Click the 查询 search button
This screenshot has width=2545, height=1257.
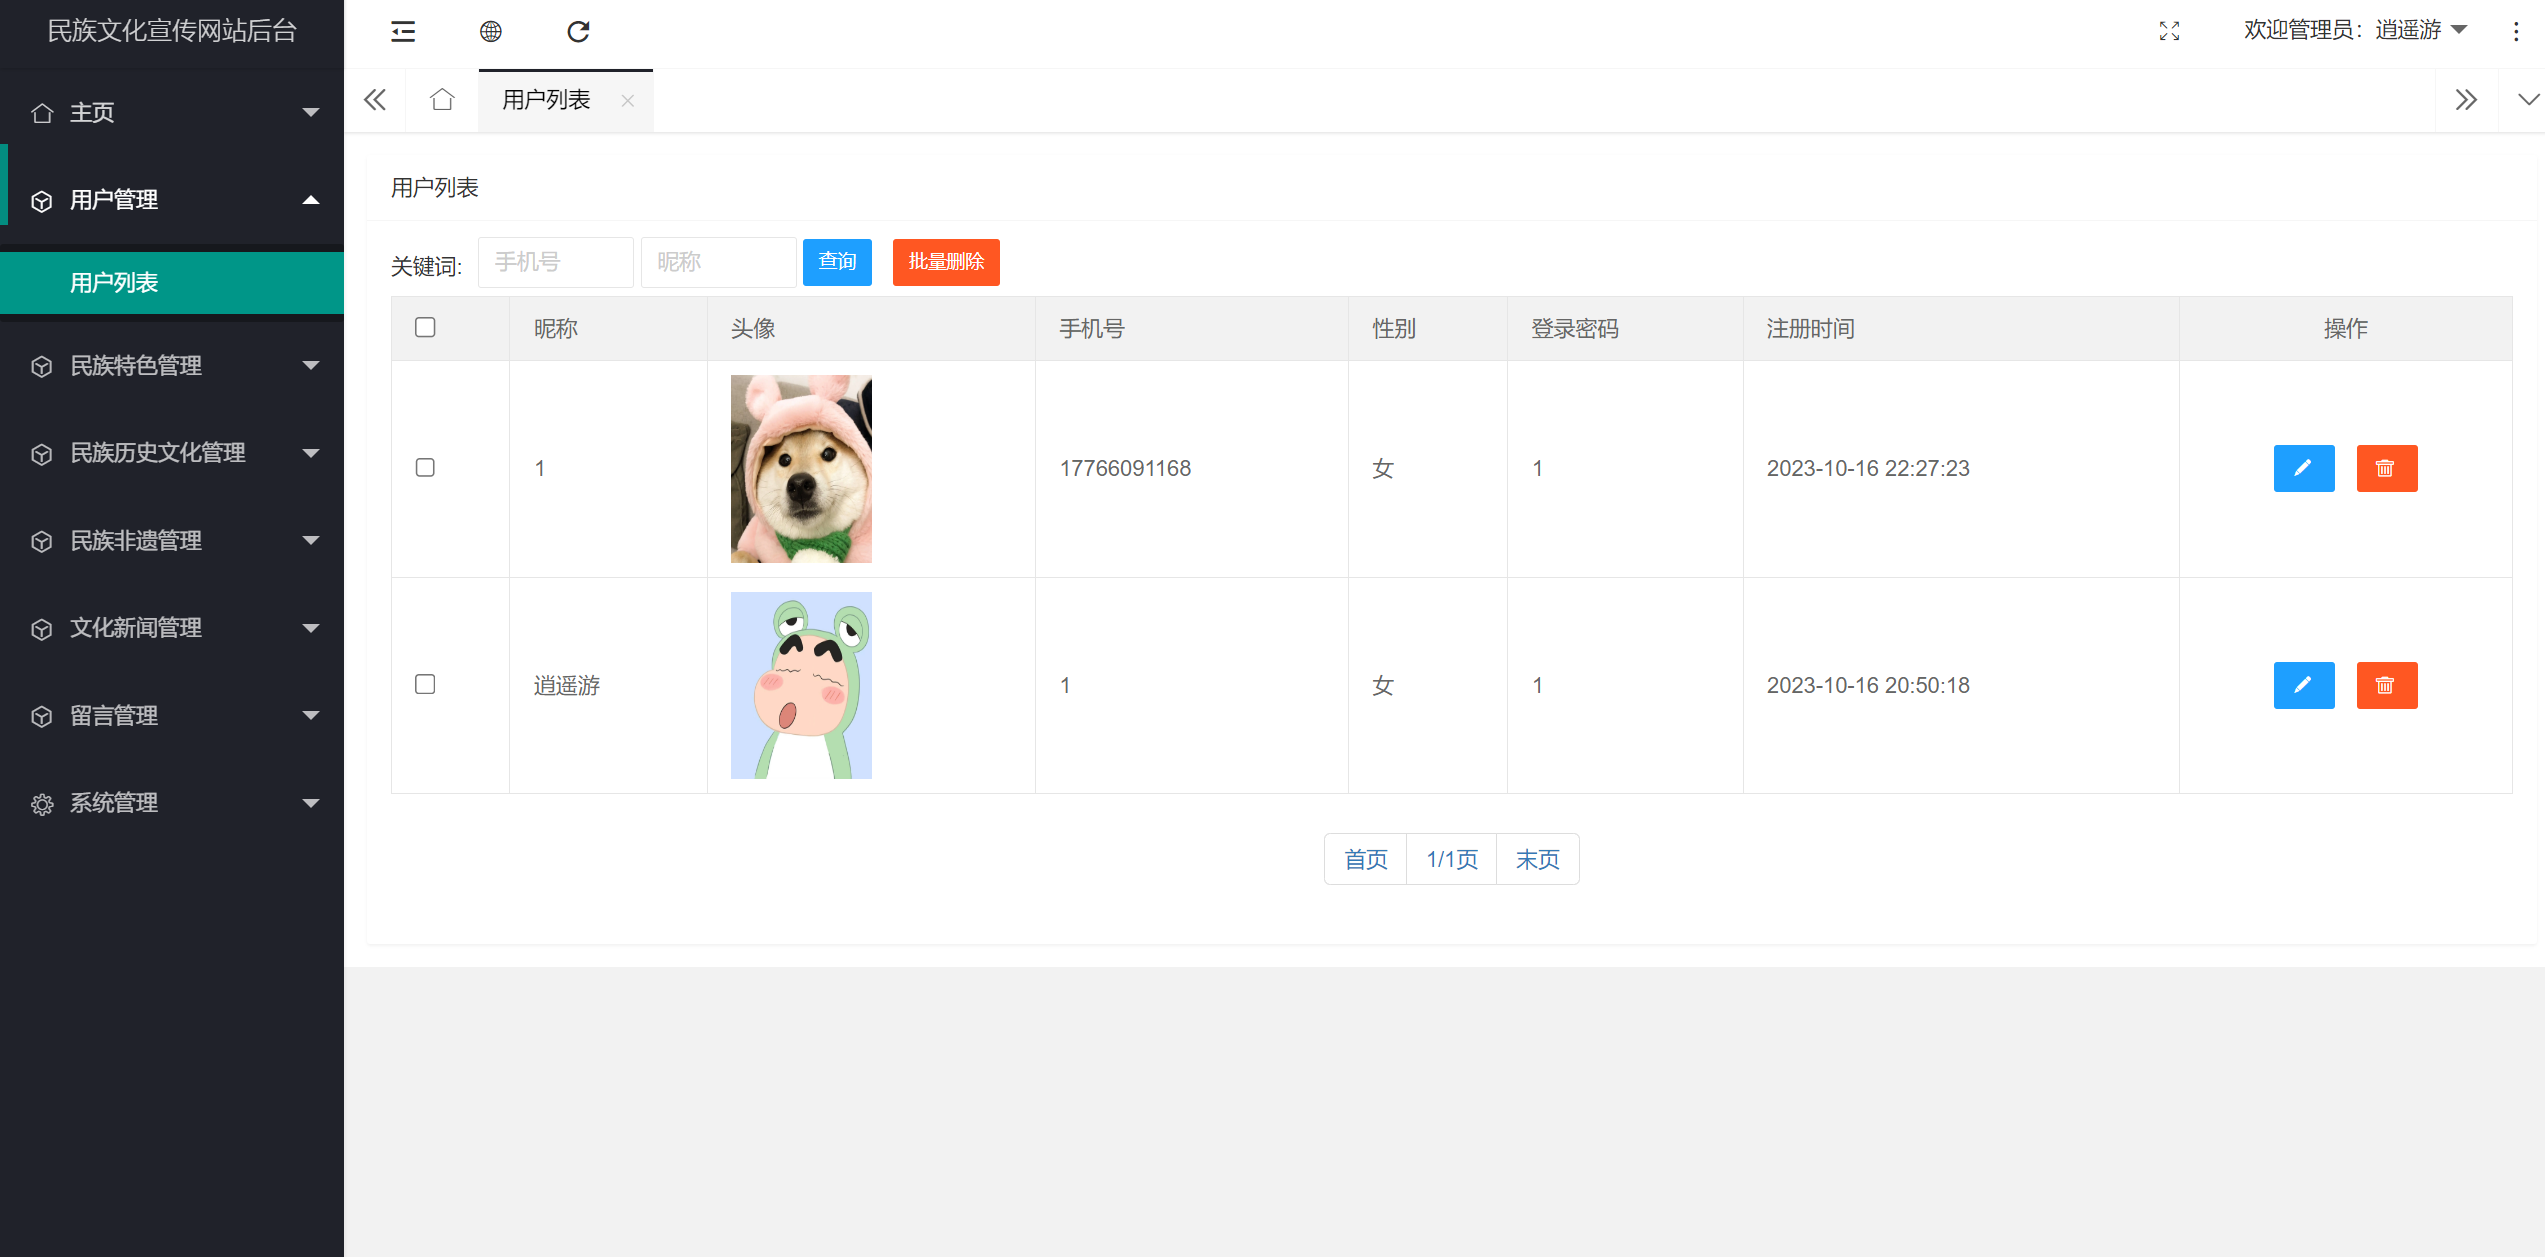(x=837, y=262)
